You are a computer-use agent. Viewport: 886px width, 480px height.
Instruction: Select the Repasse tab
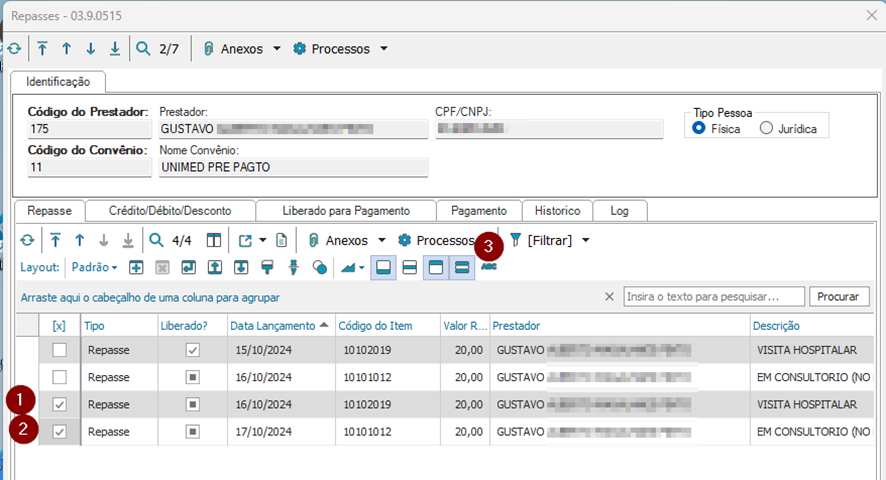click(49, 211)
